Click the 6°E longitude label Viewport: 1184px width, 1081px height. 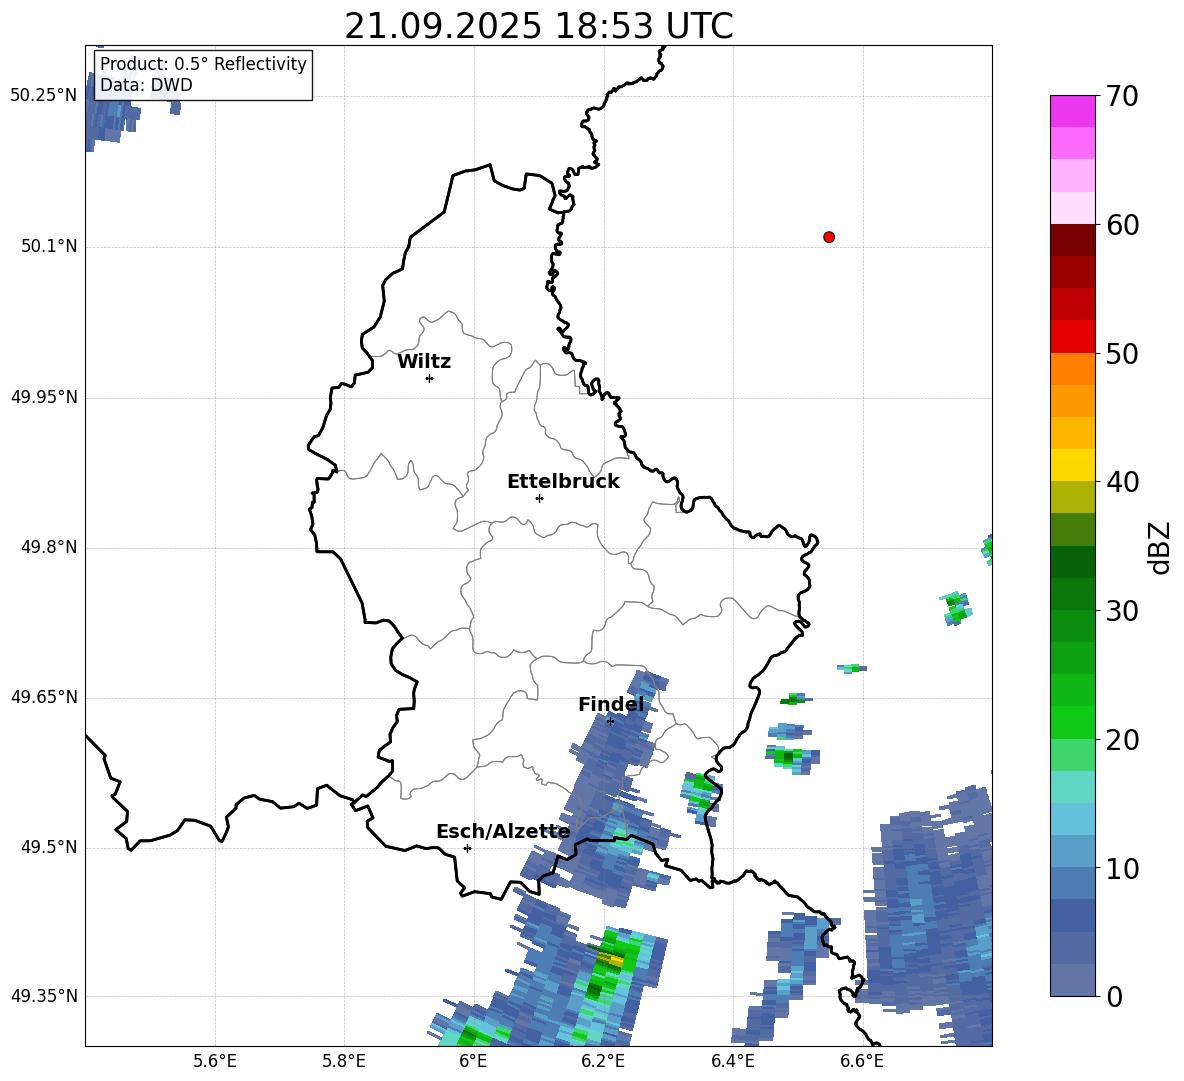pyautogui.click(x=473, y=1061)
